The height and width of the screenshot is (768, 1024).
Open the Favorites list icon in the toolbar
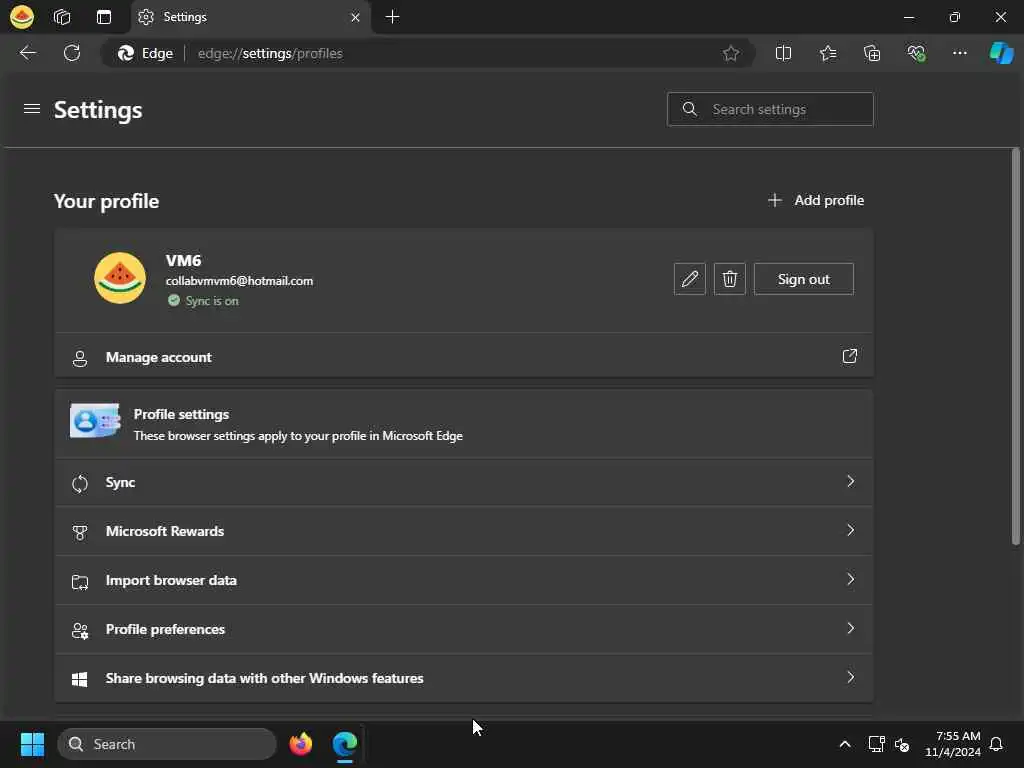(827, 54)
